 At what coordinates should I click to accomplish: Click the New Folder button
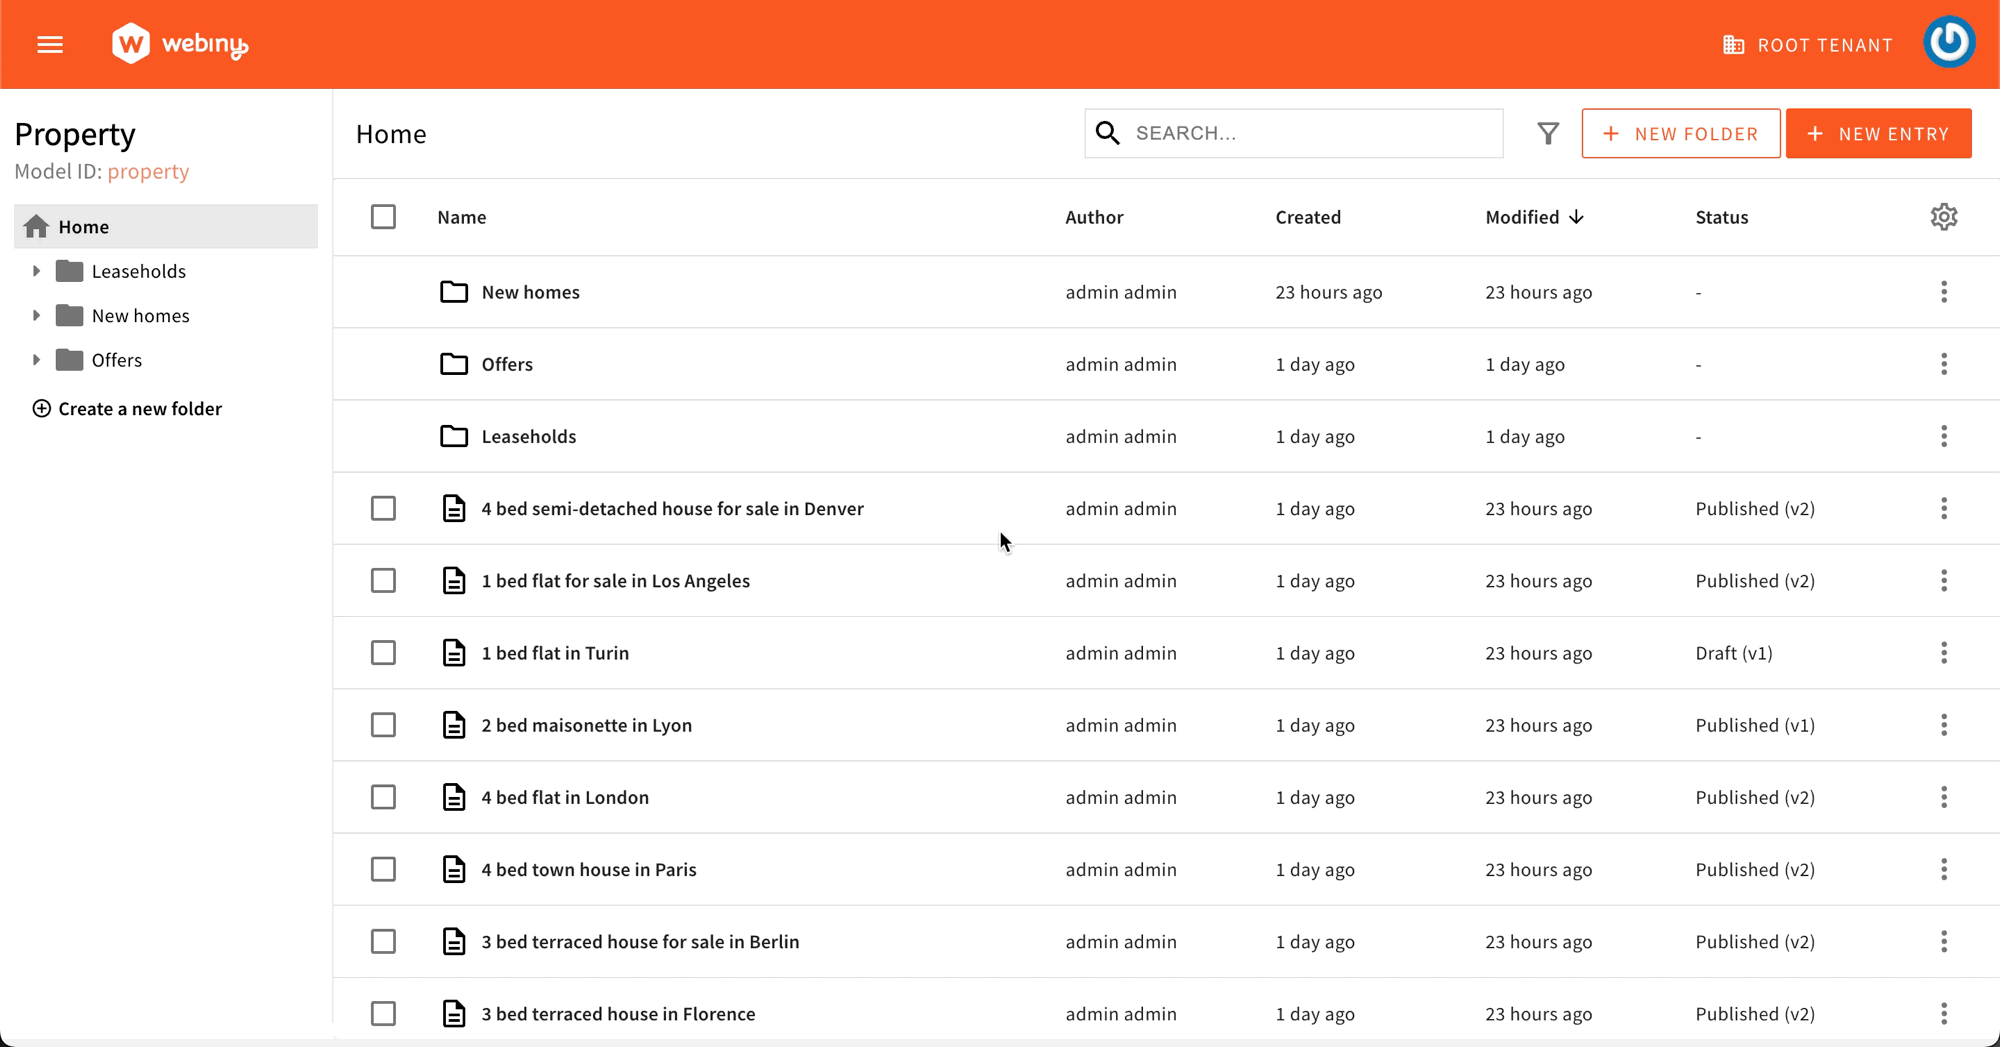[1680, 133]
